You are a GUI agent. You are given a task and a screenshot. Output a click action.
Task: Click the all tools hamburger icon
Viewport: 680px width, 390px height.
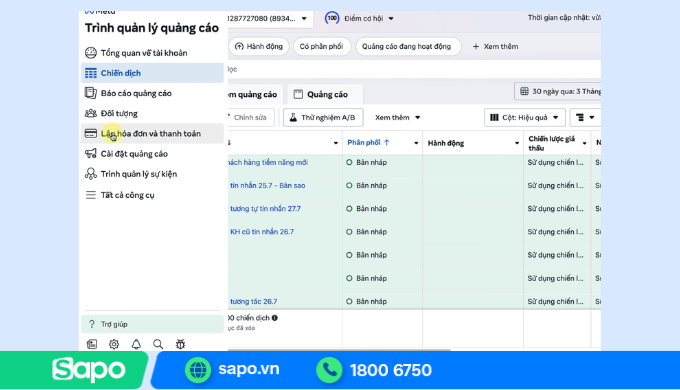91,195
